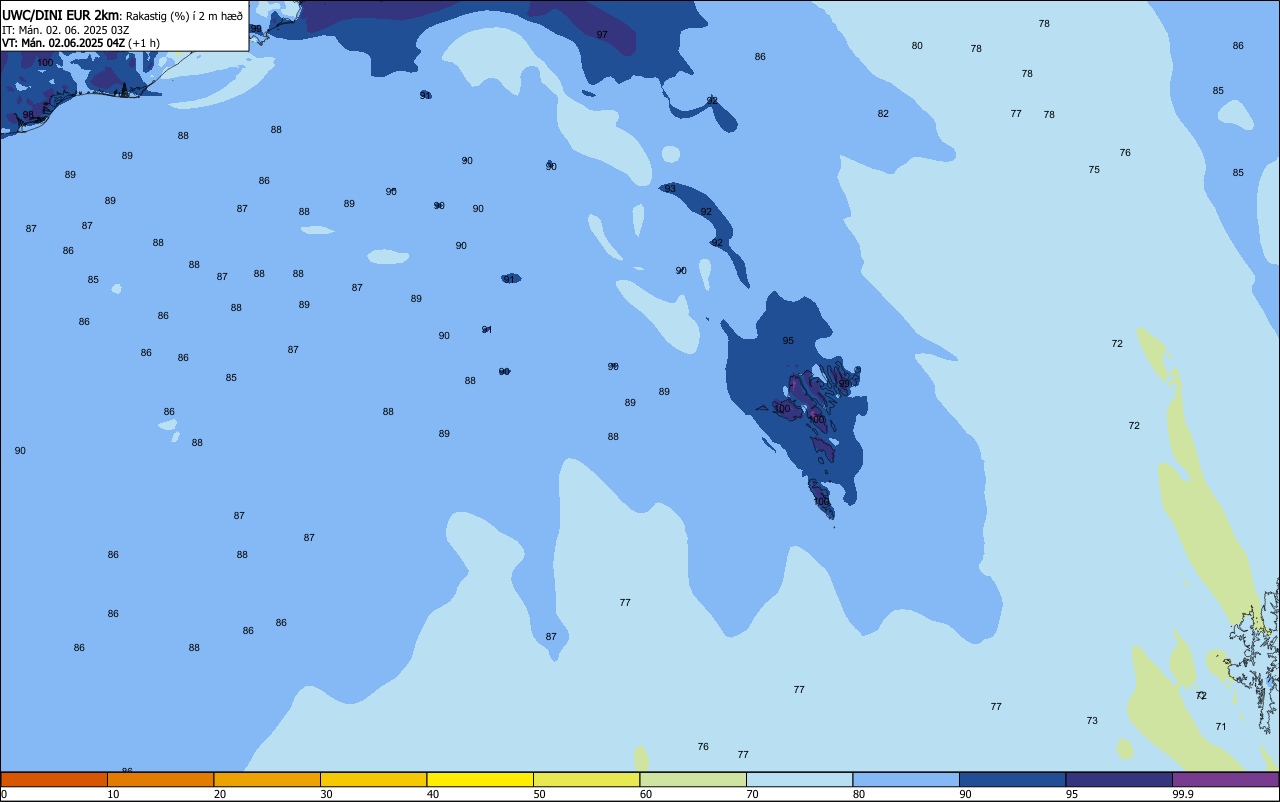This screenshot has width=1280, height=802.
Task: Click the "UWC/DINI EUR 2km" title text
Action: tap(60, 15)
